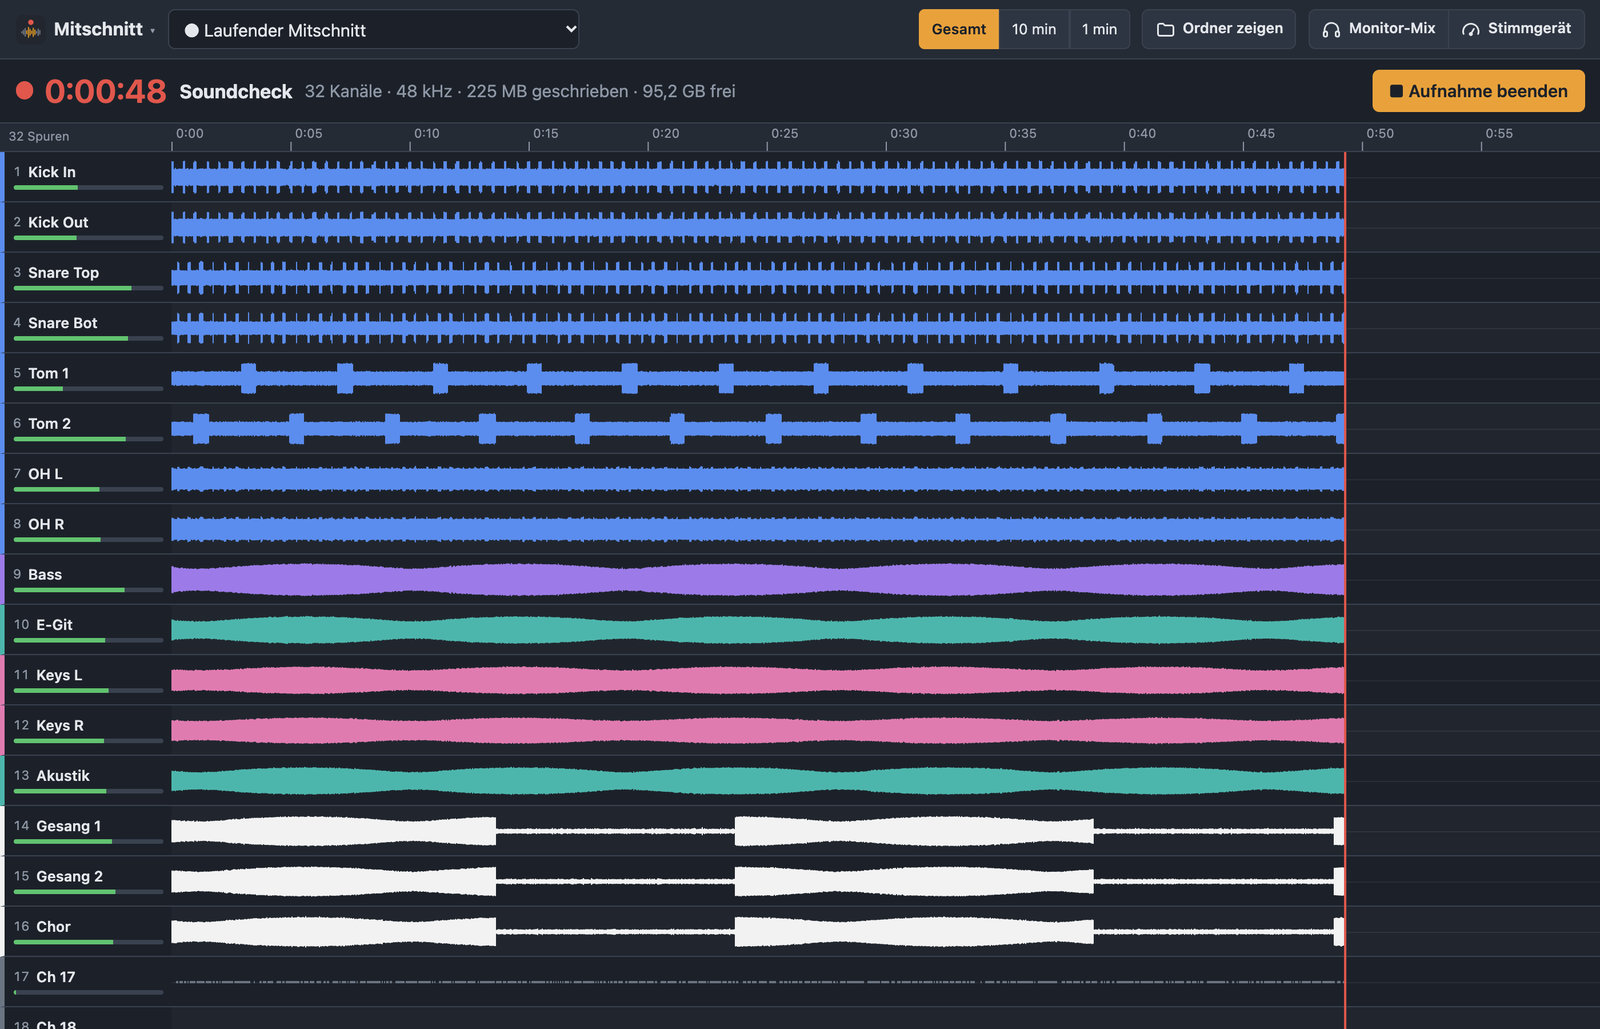Switch the timeline view to 1 min

[1099, 29]
